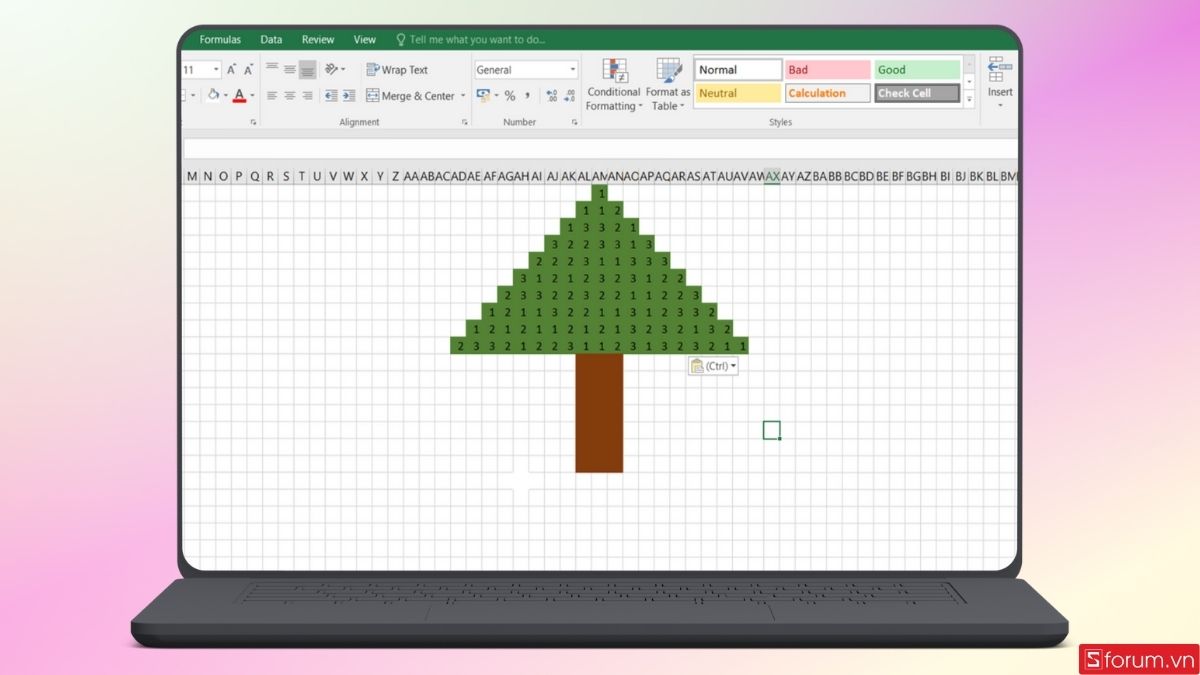
Task: Open the fill color dropdown arrow
Action: (226, 96)
